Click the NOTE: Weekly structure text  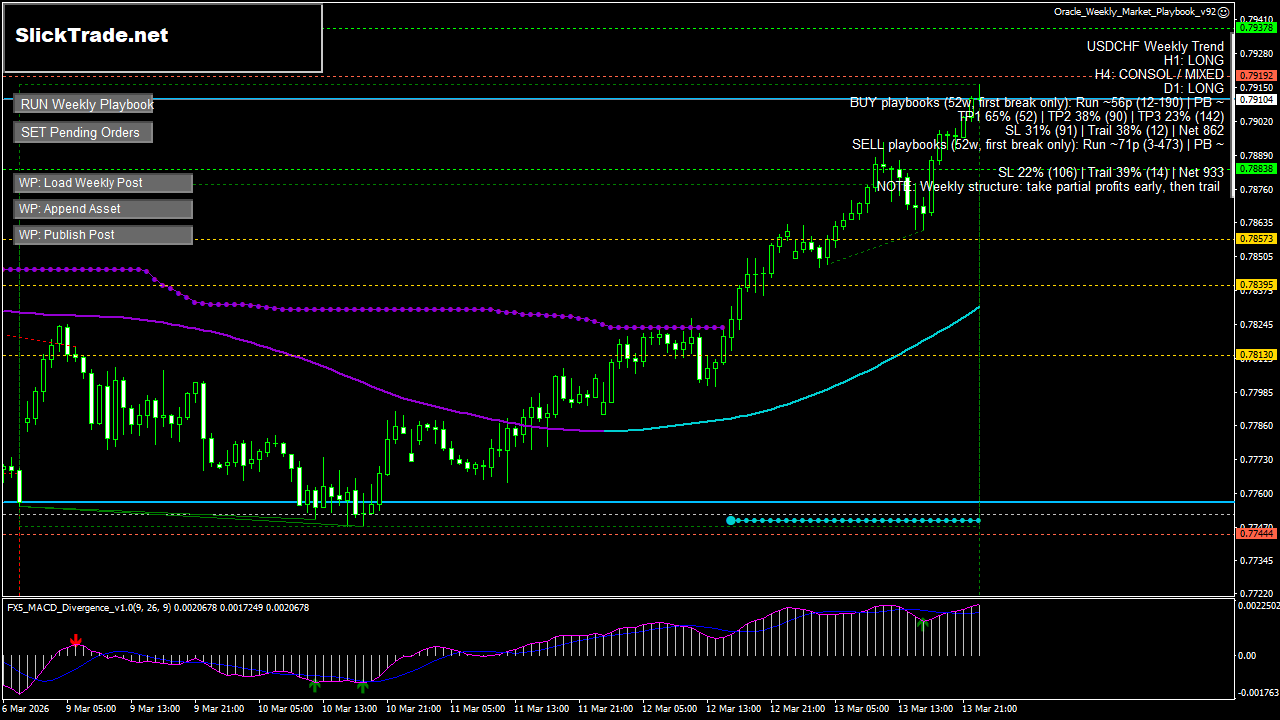coord(1050,186)
